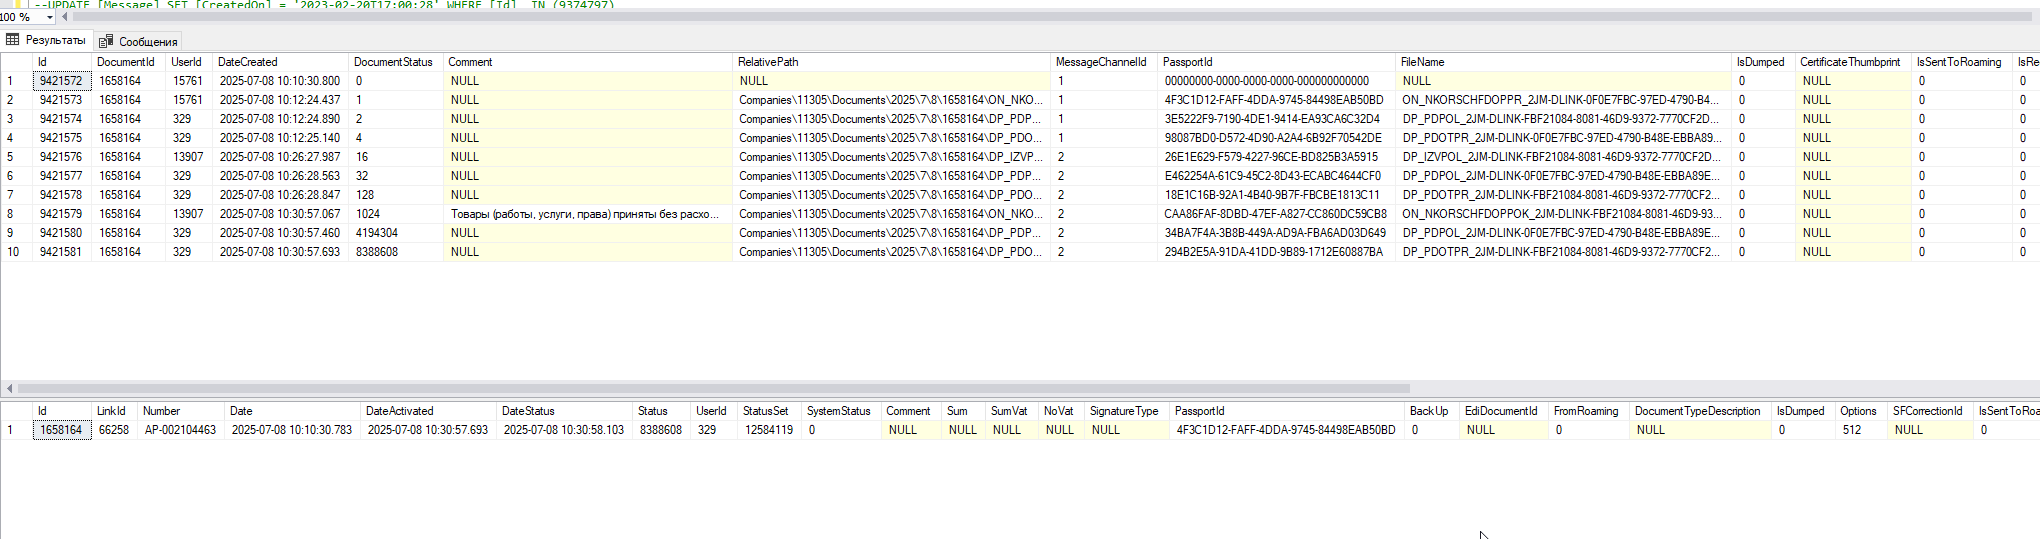This screenshot has width=2040, height=539.
Task: Click the row 10 header in upper grid
Action: (16, 252)
